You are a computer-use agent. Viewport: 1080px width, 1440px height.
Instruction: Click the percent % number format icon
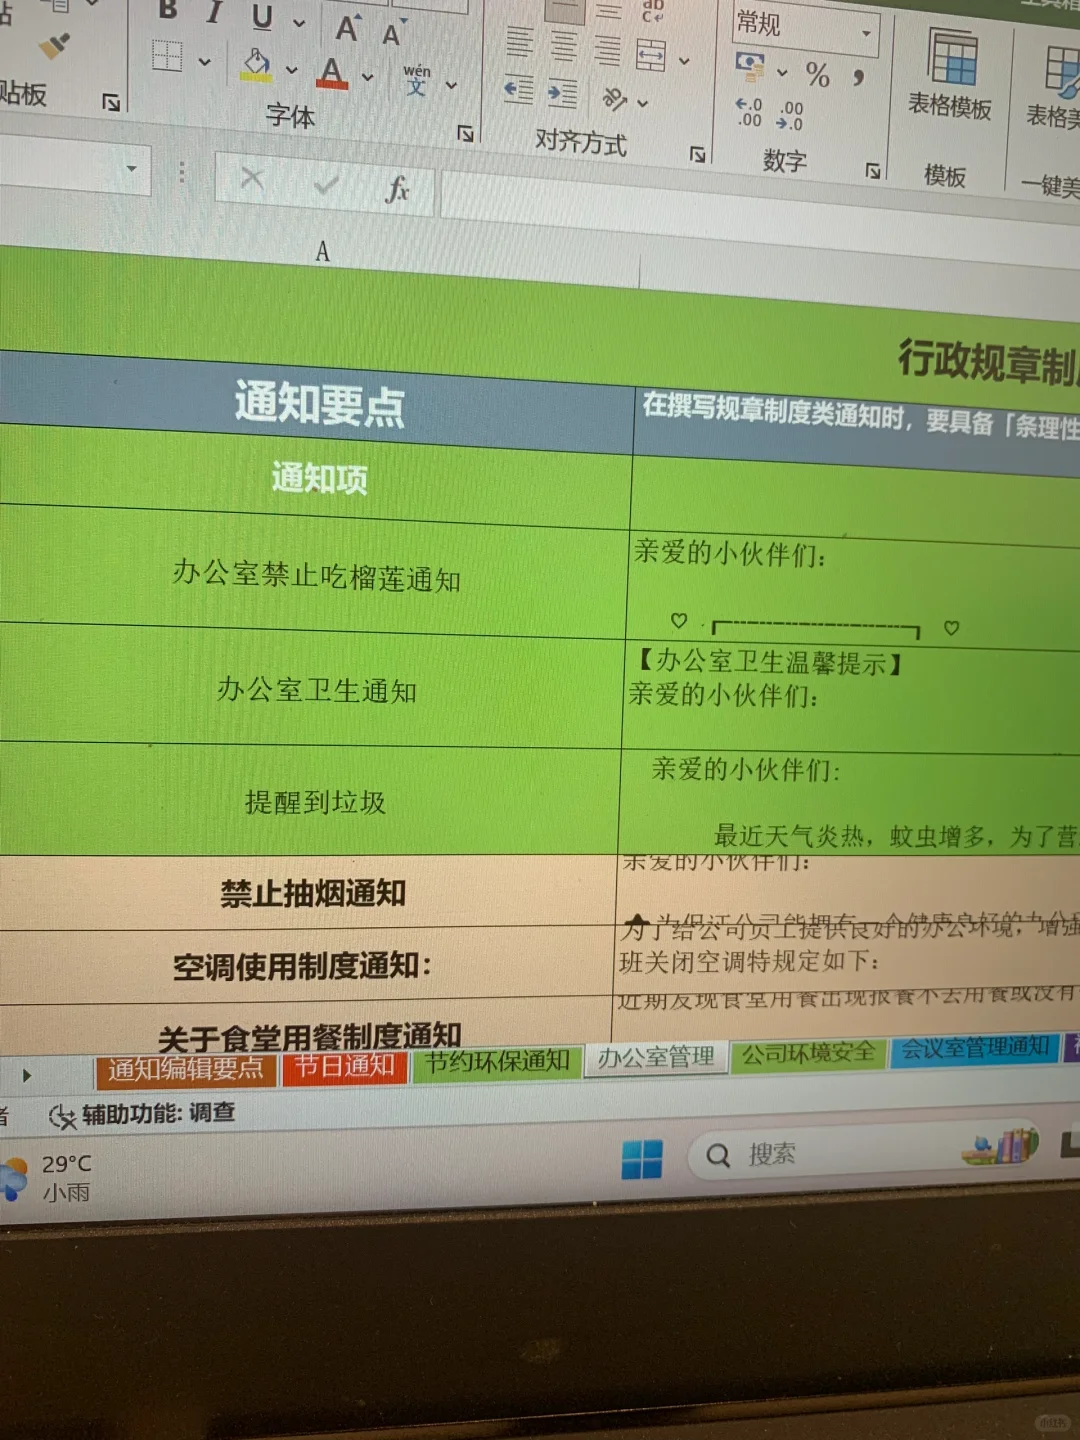coord(818,72)
